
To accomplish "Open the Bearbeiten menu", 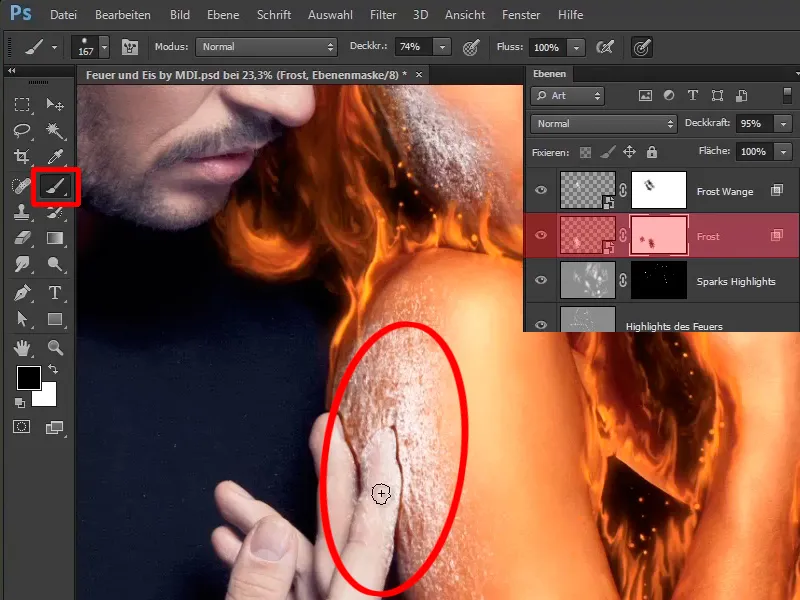I will (122, 15).
